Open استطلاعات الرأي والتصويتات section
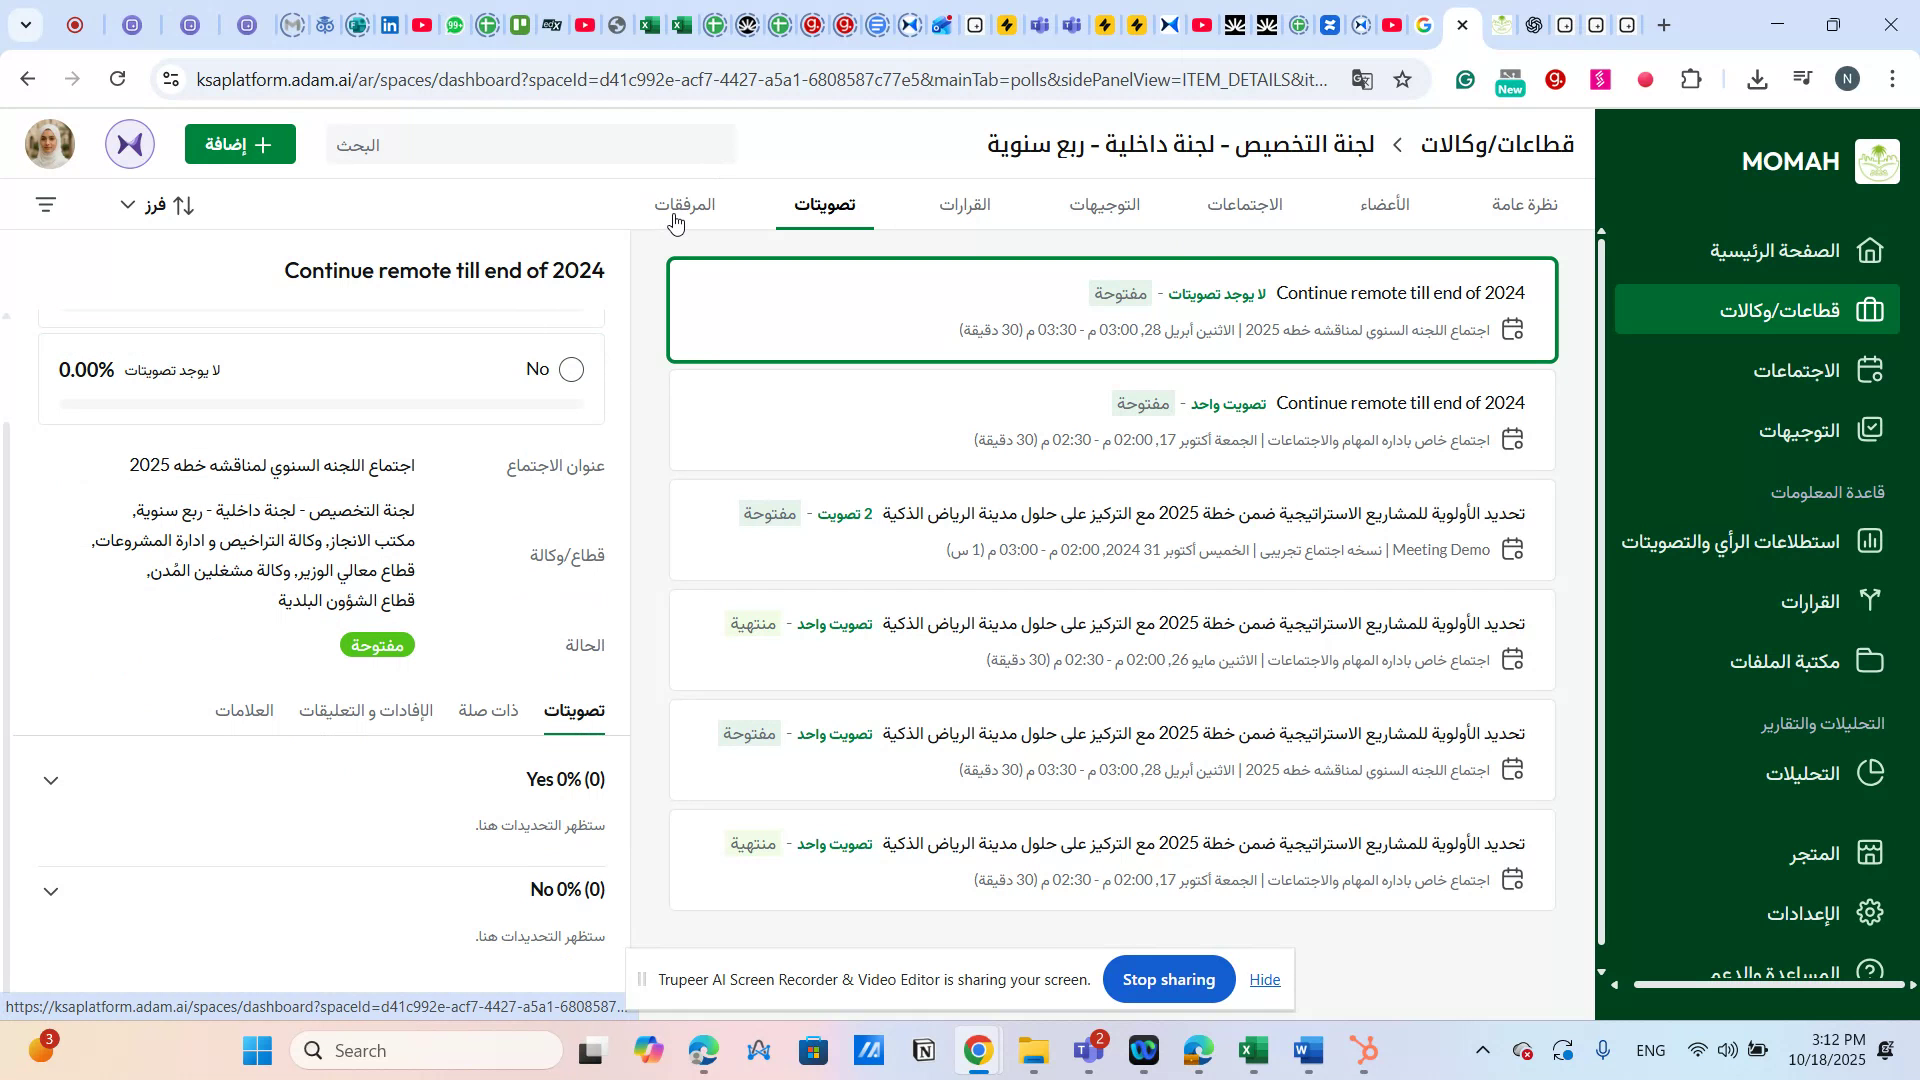Image resolution: width=1920 pixels, height=1080 pixels. coord(1755,541)
